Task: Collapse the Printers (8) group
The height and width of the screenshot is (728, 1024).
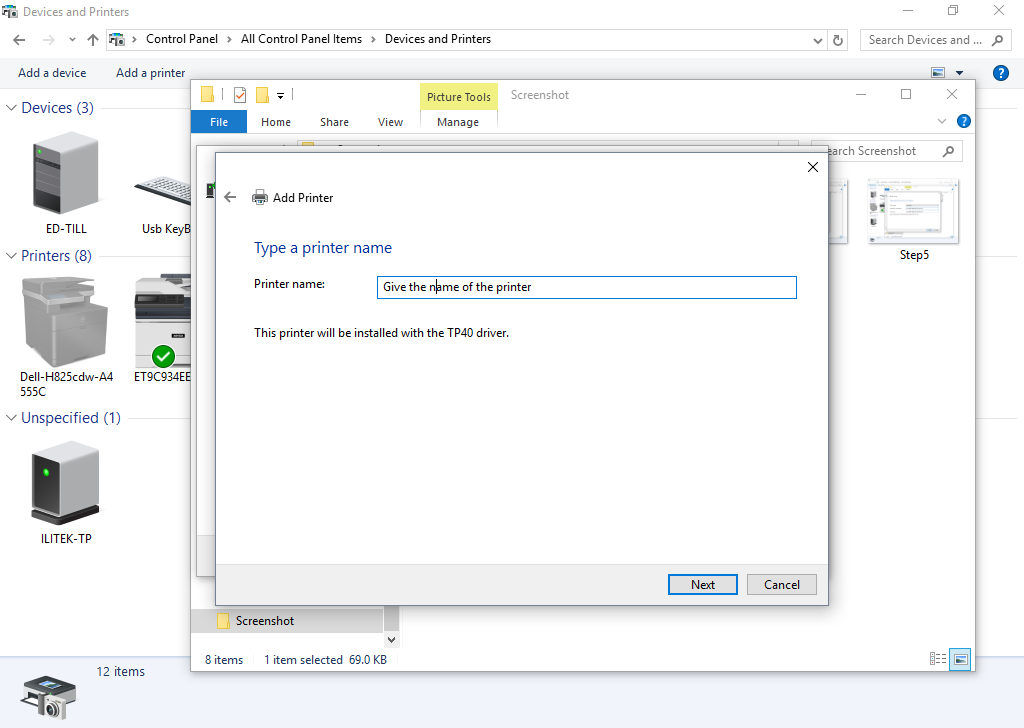Action: click(x=12, y=256)
